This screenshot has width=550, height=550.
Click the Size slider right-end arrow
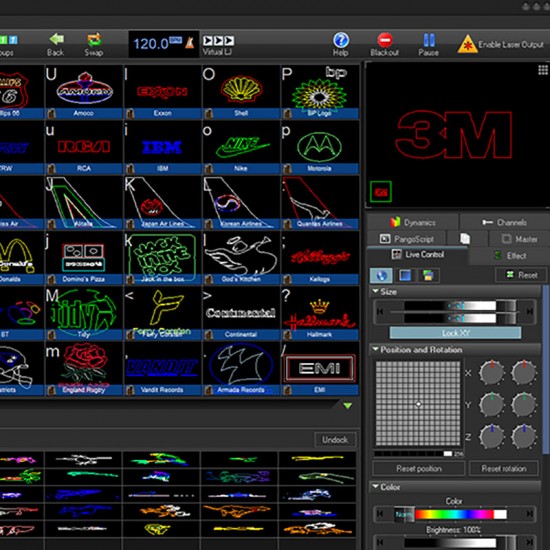tap(529, 311)
